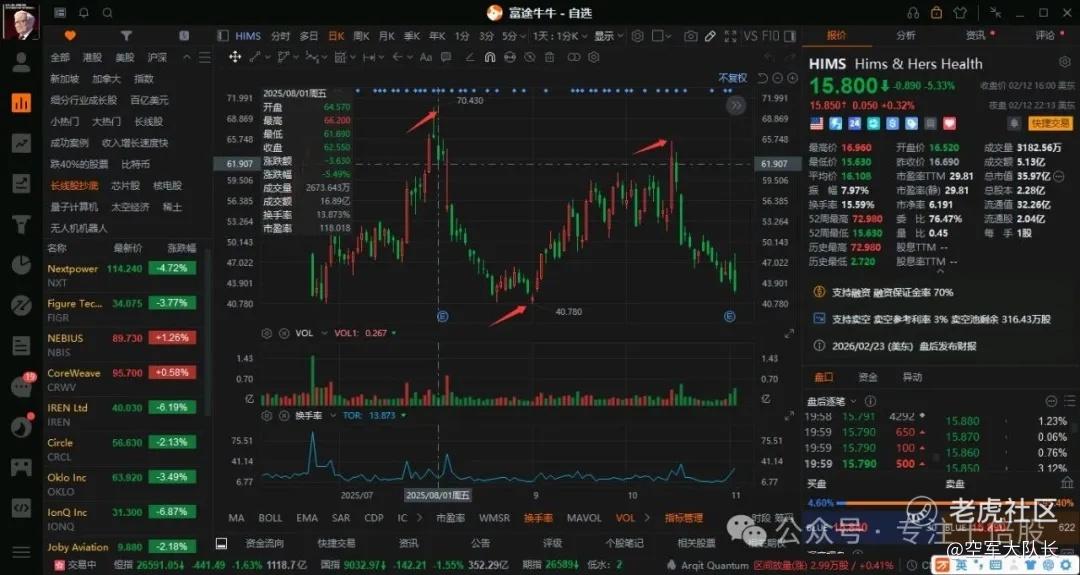The height and width of the screenshot is (575, 1080).
Task: Open the 评论 comments tab
Action: coord(1045,35)
